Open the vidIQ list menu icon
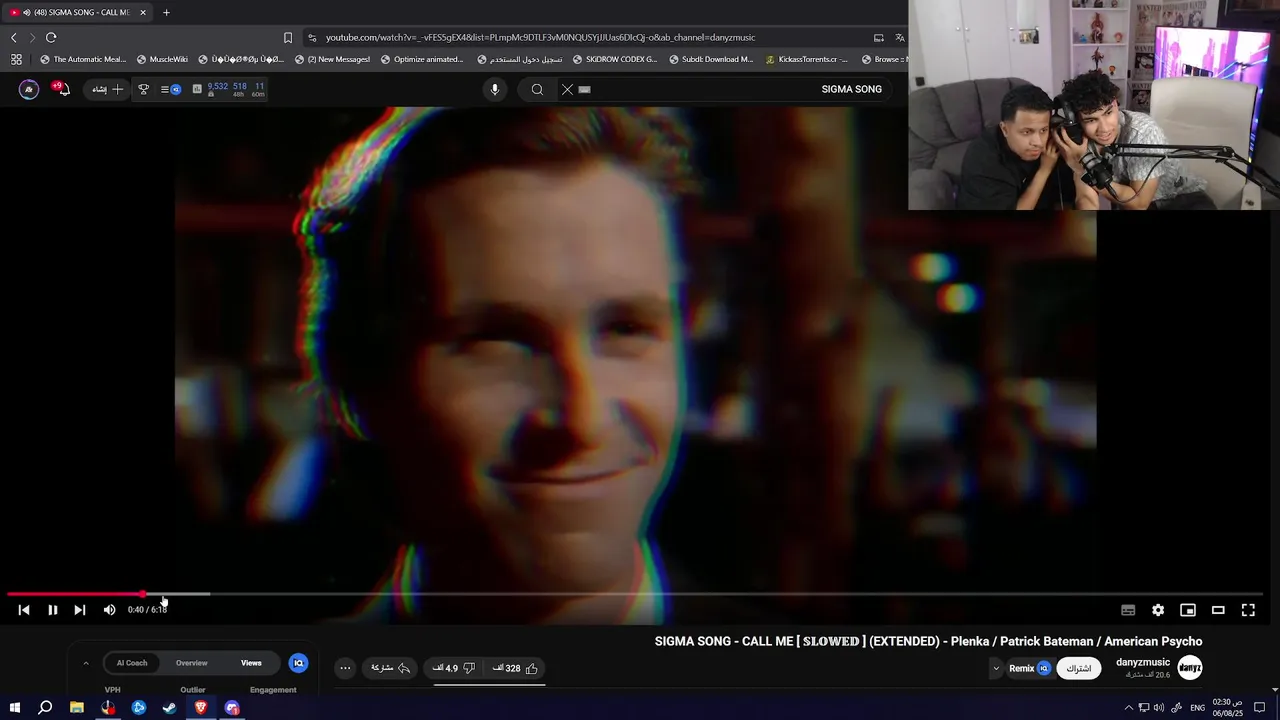1280x720 pixels. (x=171, y=89)
